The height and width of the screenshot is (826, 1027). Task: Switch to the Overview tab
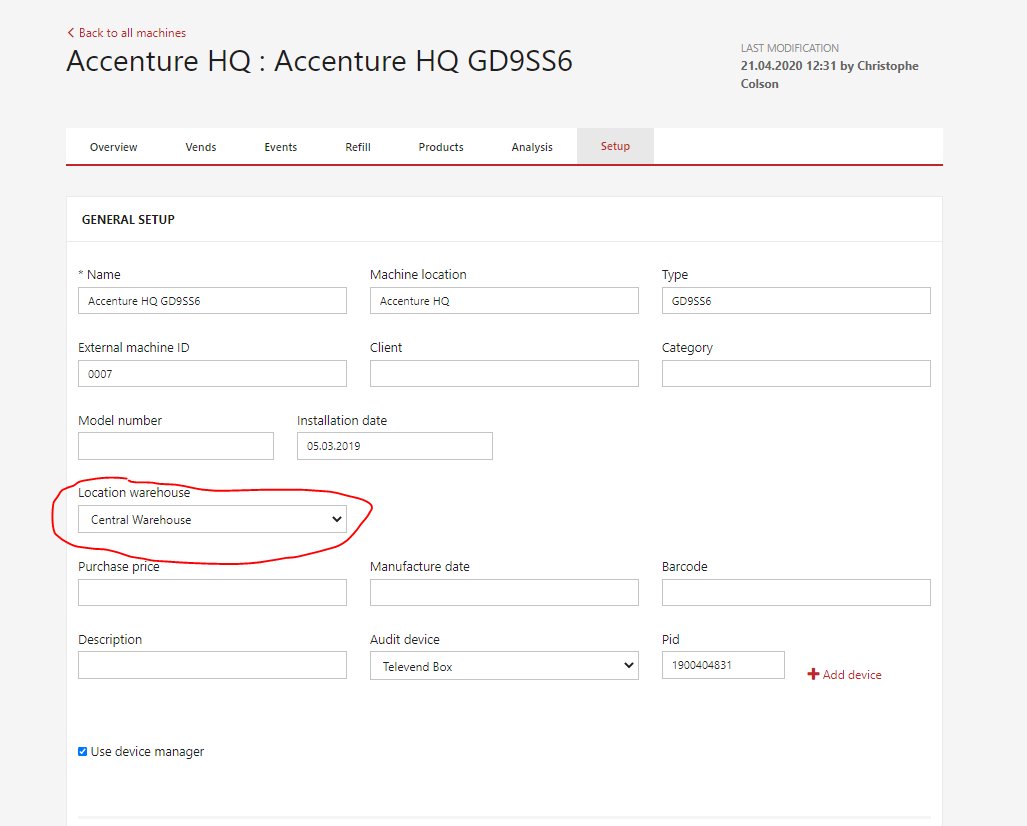(x=113, y=147)
